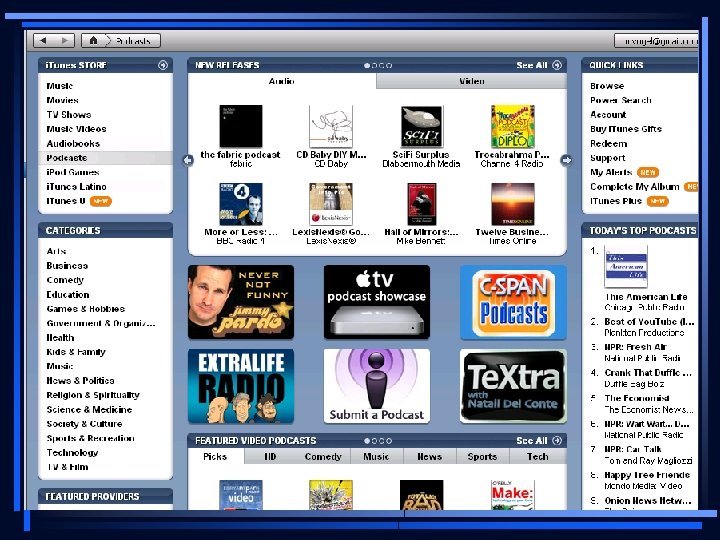Open NPR: Car Talk top podcast
Image resolution: width=720 pixels, height=540 pixels.
pyautogui.click(x=633, y=449)
